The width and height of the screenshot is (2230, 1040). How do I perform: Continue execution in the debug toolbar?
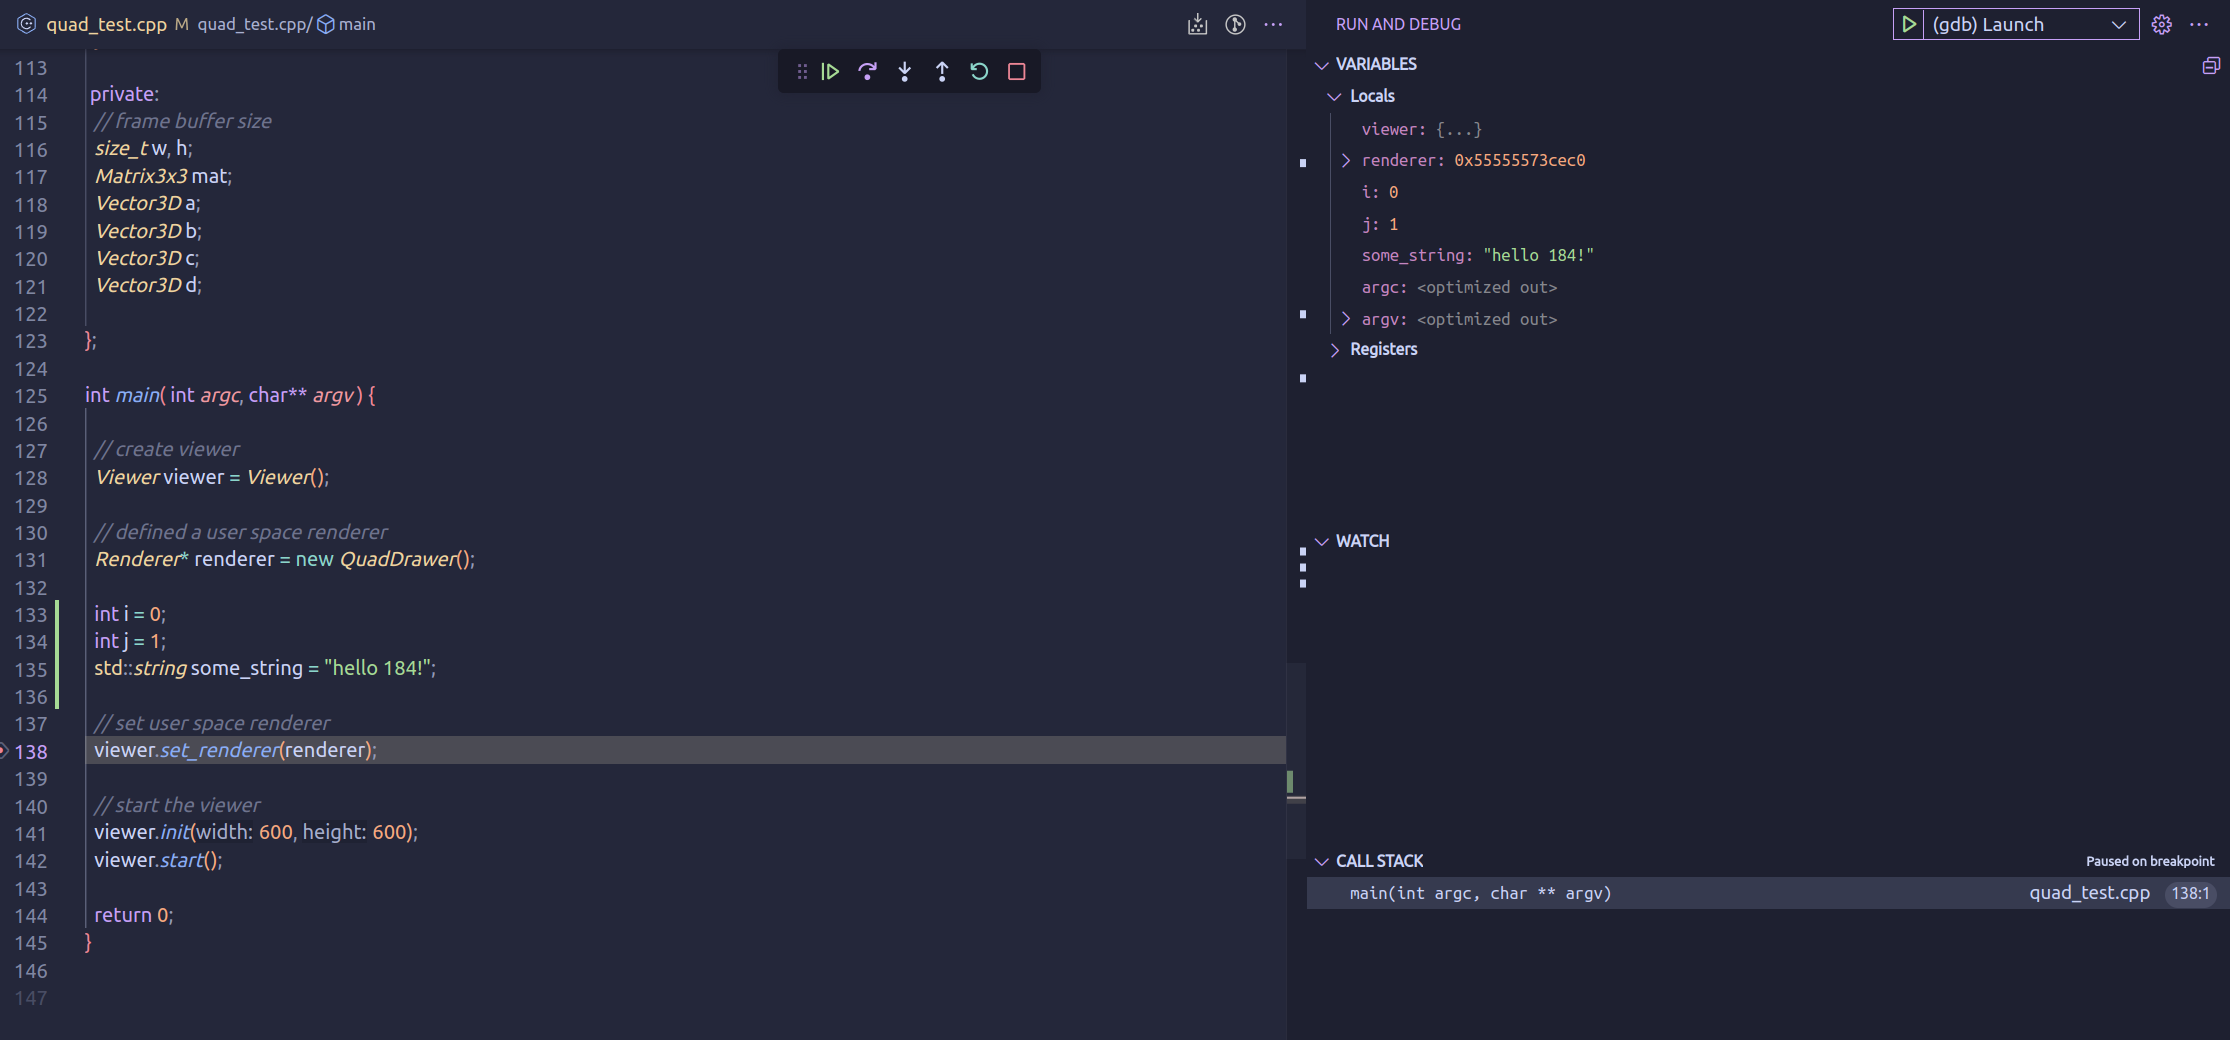(x=830, y=71)
